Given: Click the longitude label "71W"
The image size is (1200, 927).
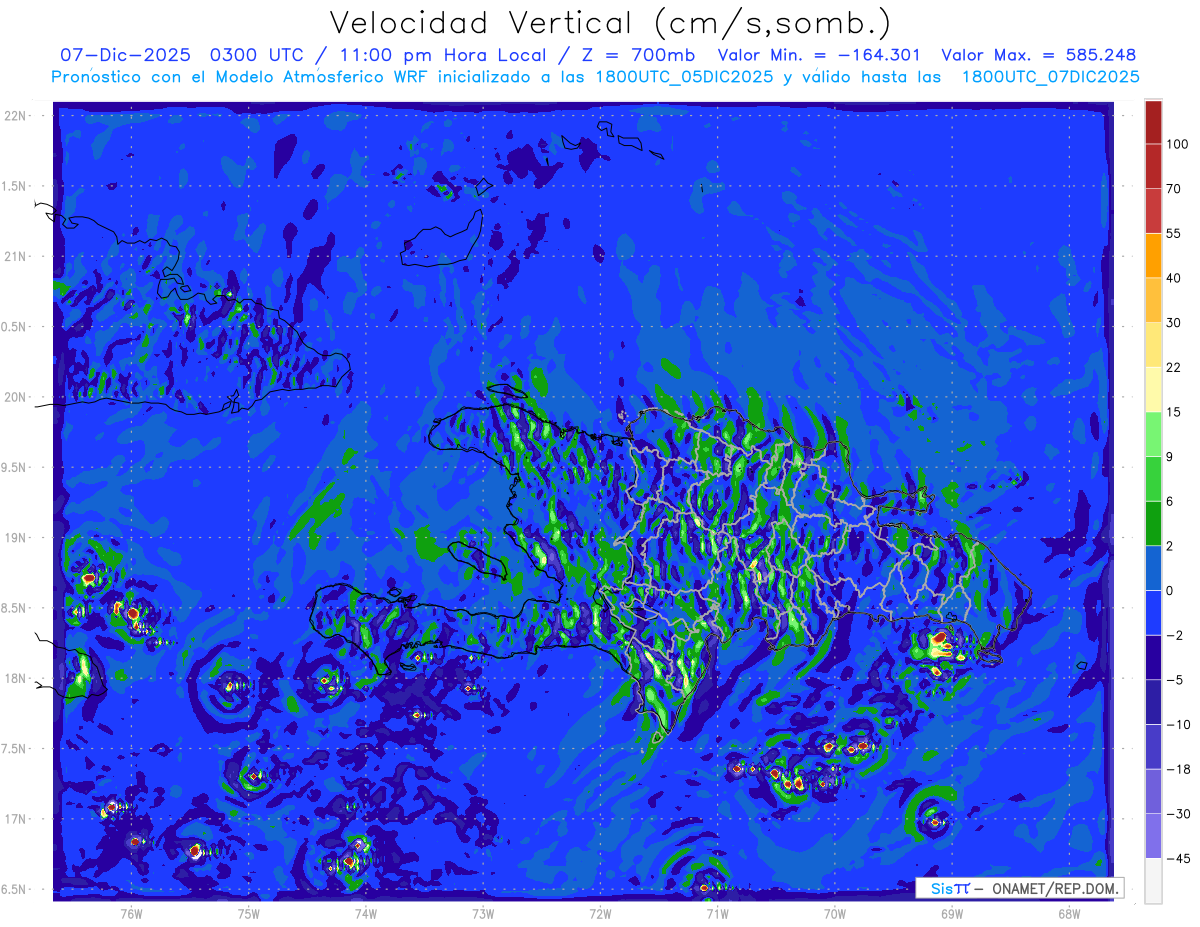Looking at the screenshot, I should pos(717,914).
